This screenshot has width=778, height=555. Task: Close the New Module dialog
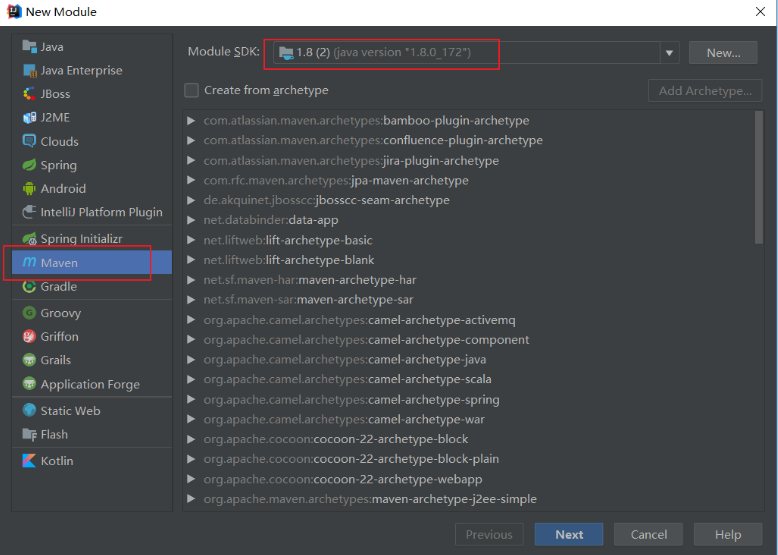(x=760, y=11)
